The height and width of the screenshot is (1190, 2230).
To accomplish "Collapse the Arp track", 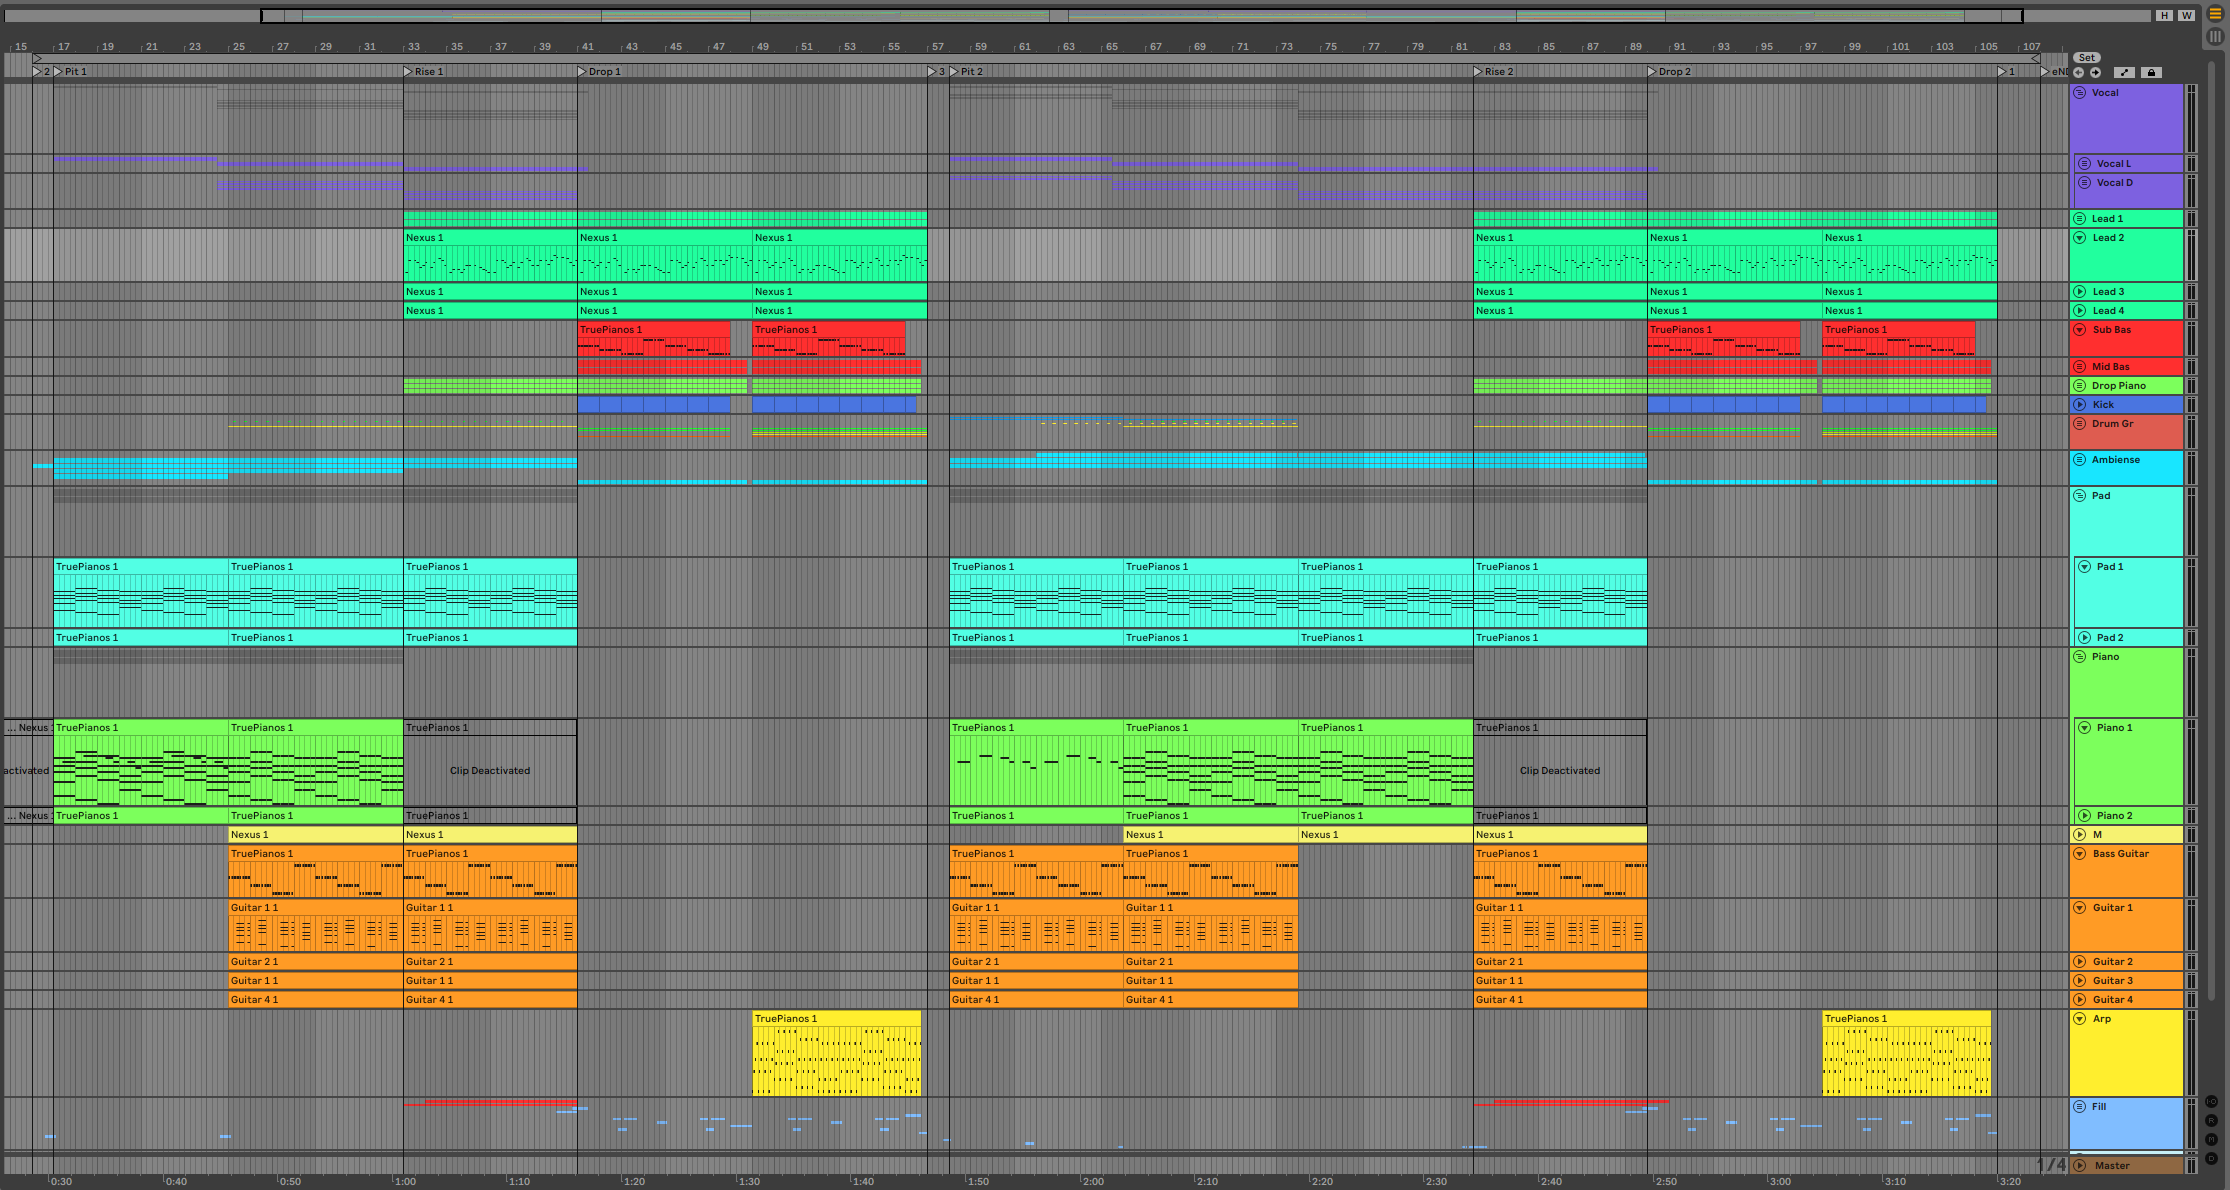I will click(x=2080, y=1019).
